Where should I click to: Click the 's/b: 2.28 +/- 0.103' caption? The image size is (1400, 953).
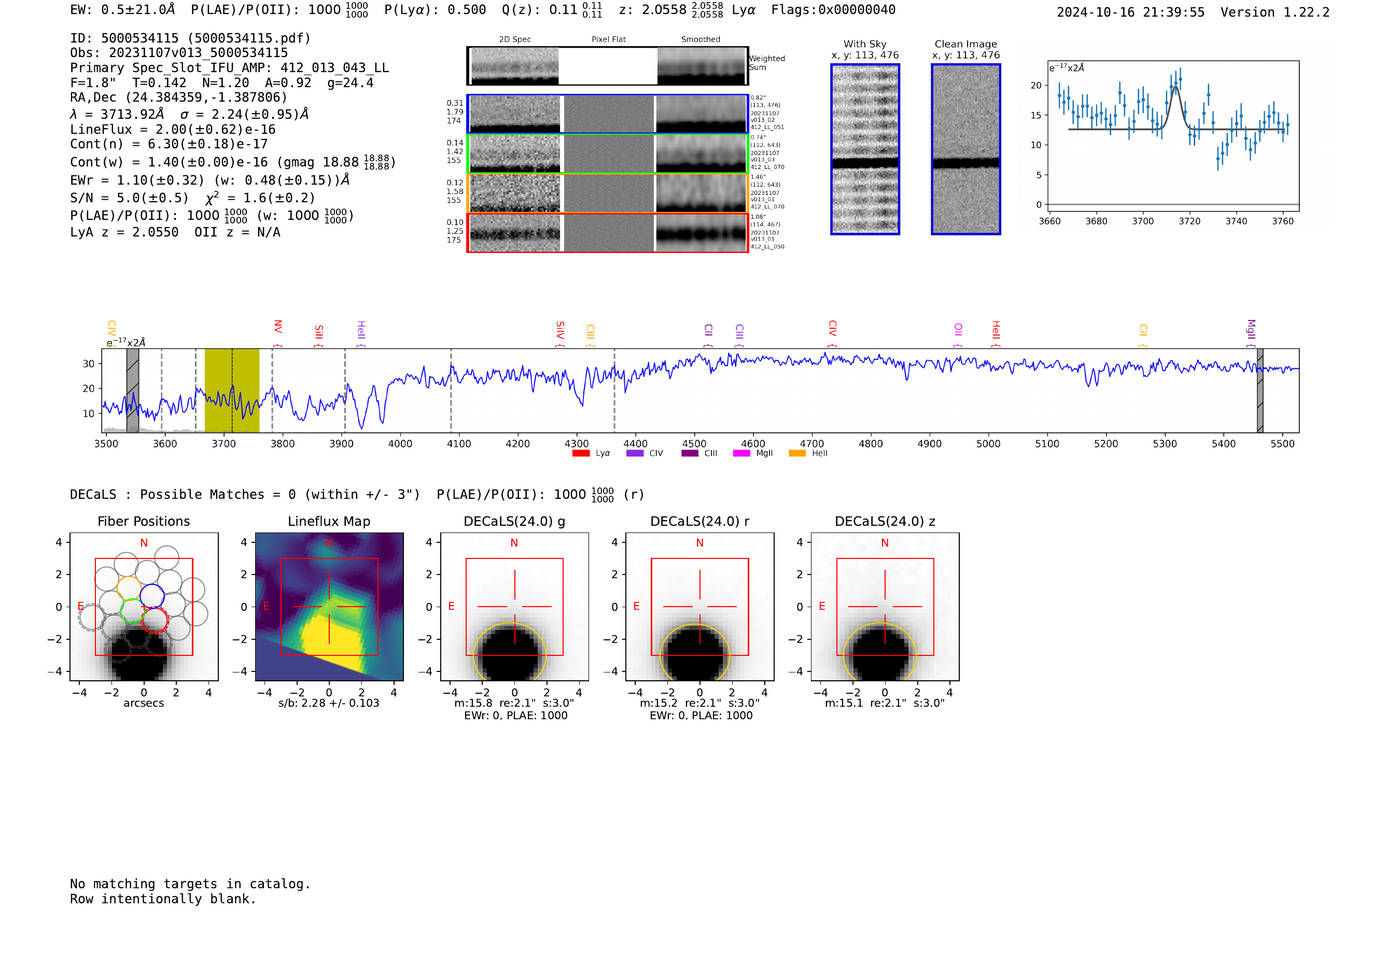coord(329,703)
